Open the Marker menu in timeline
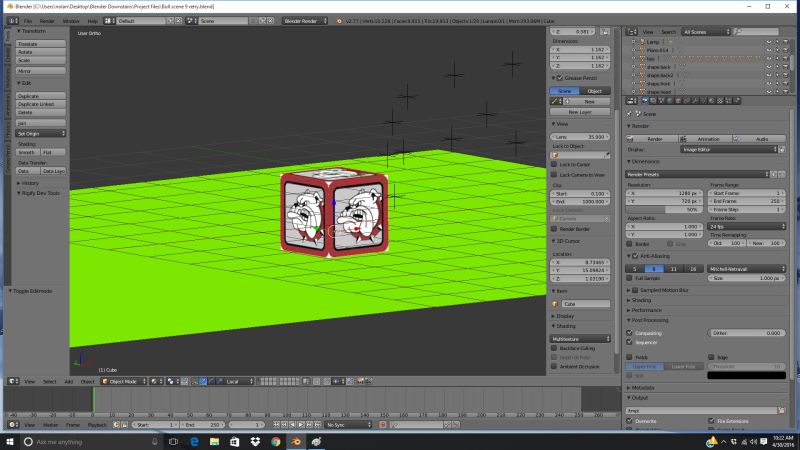This screenshot has height=450, width=800. [x=50, y=424]
